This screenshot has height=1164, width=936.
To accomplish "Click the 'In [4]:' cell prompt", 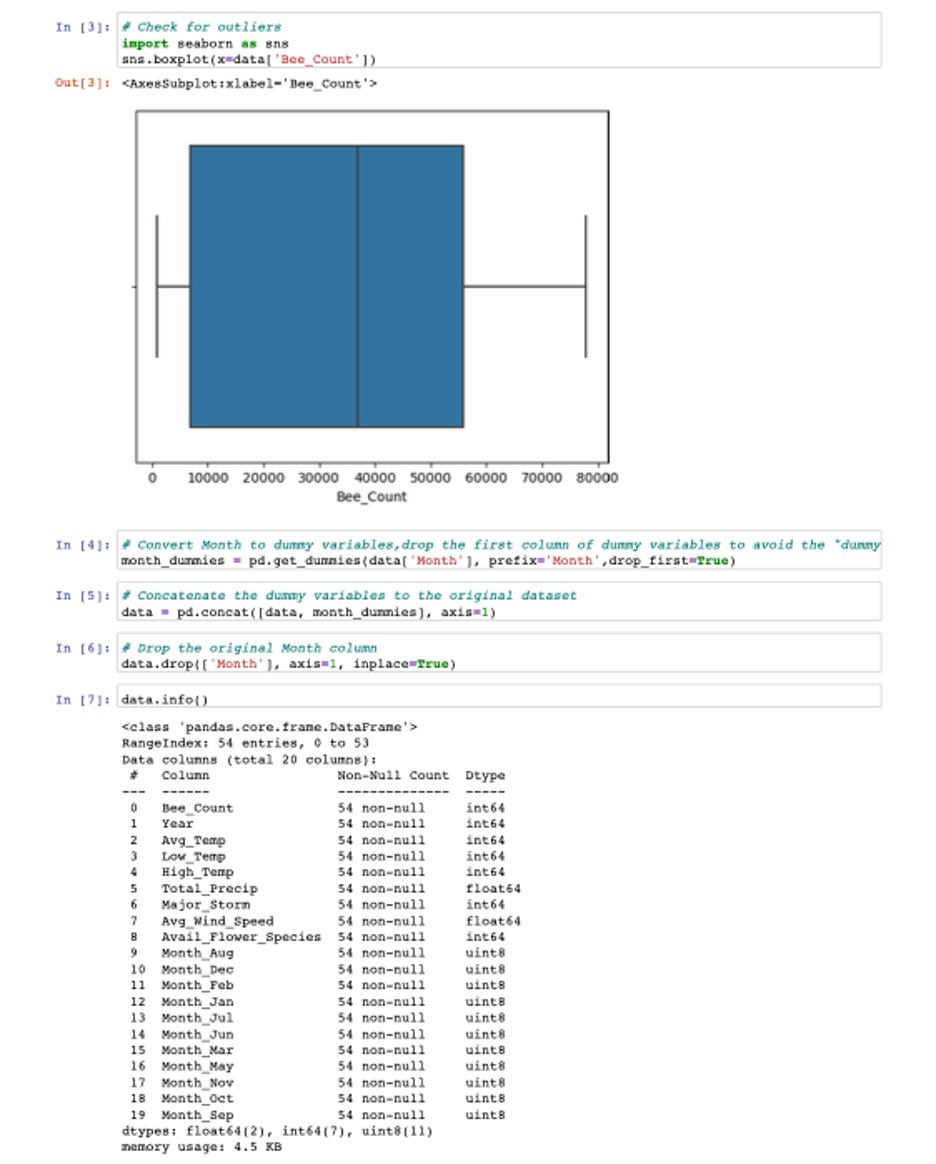I will point(82,546).
